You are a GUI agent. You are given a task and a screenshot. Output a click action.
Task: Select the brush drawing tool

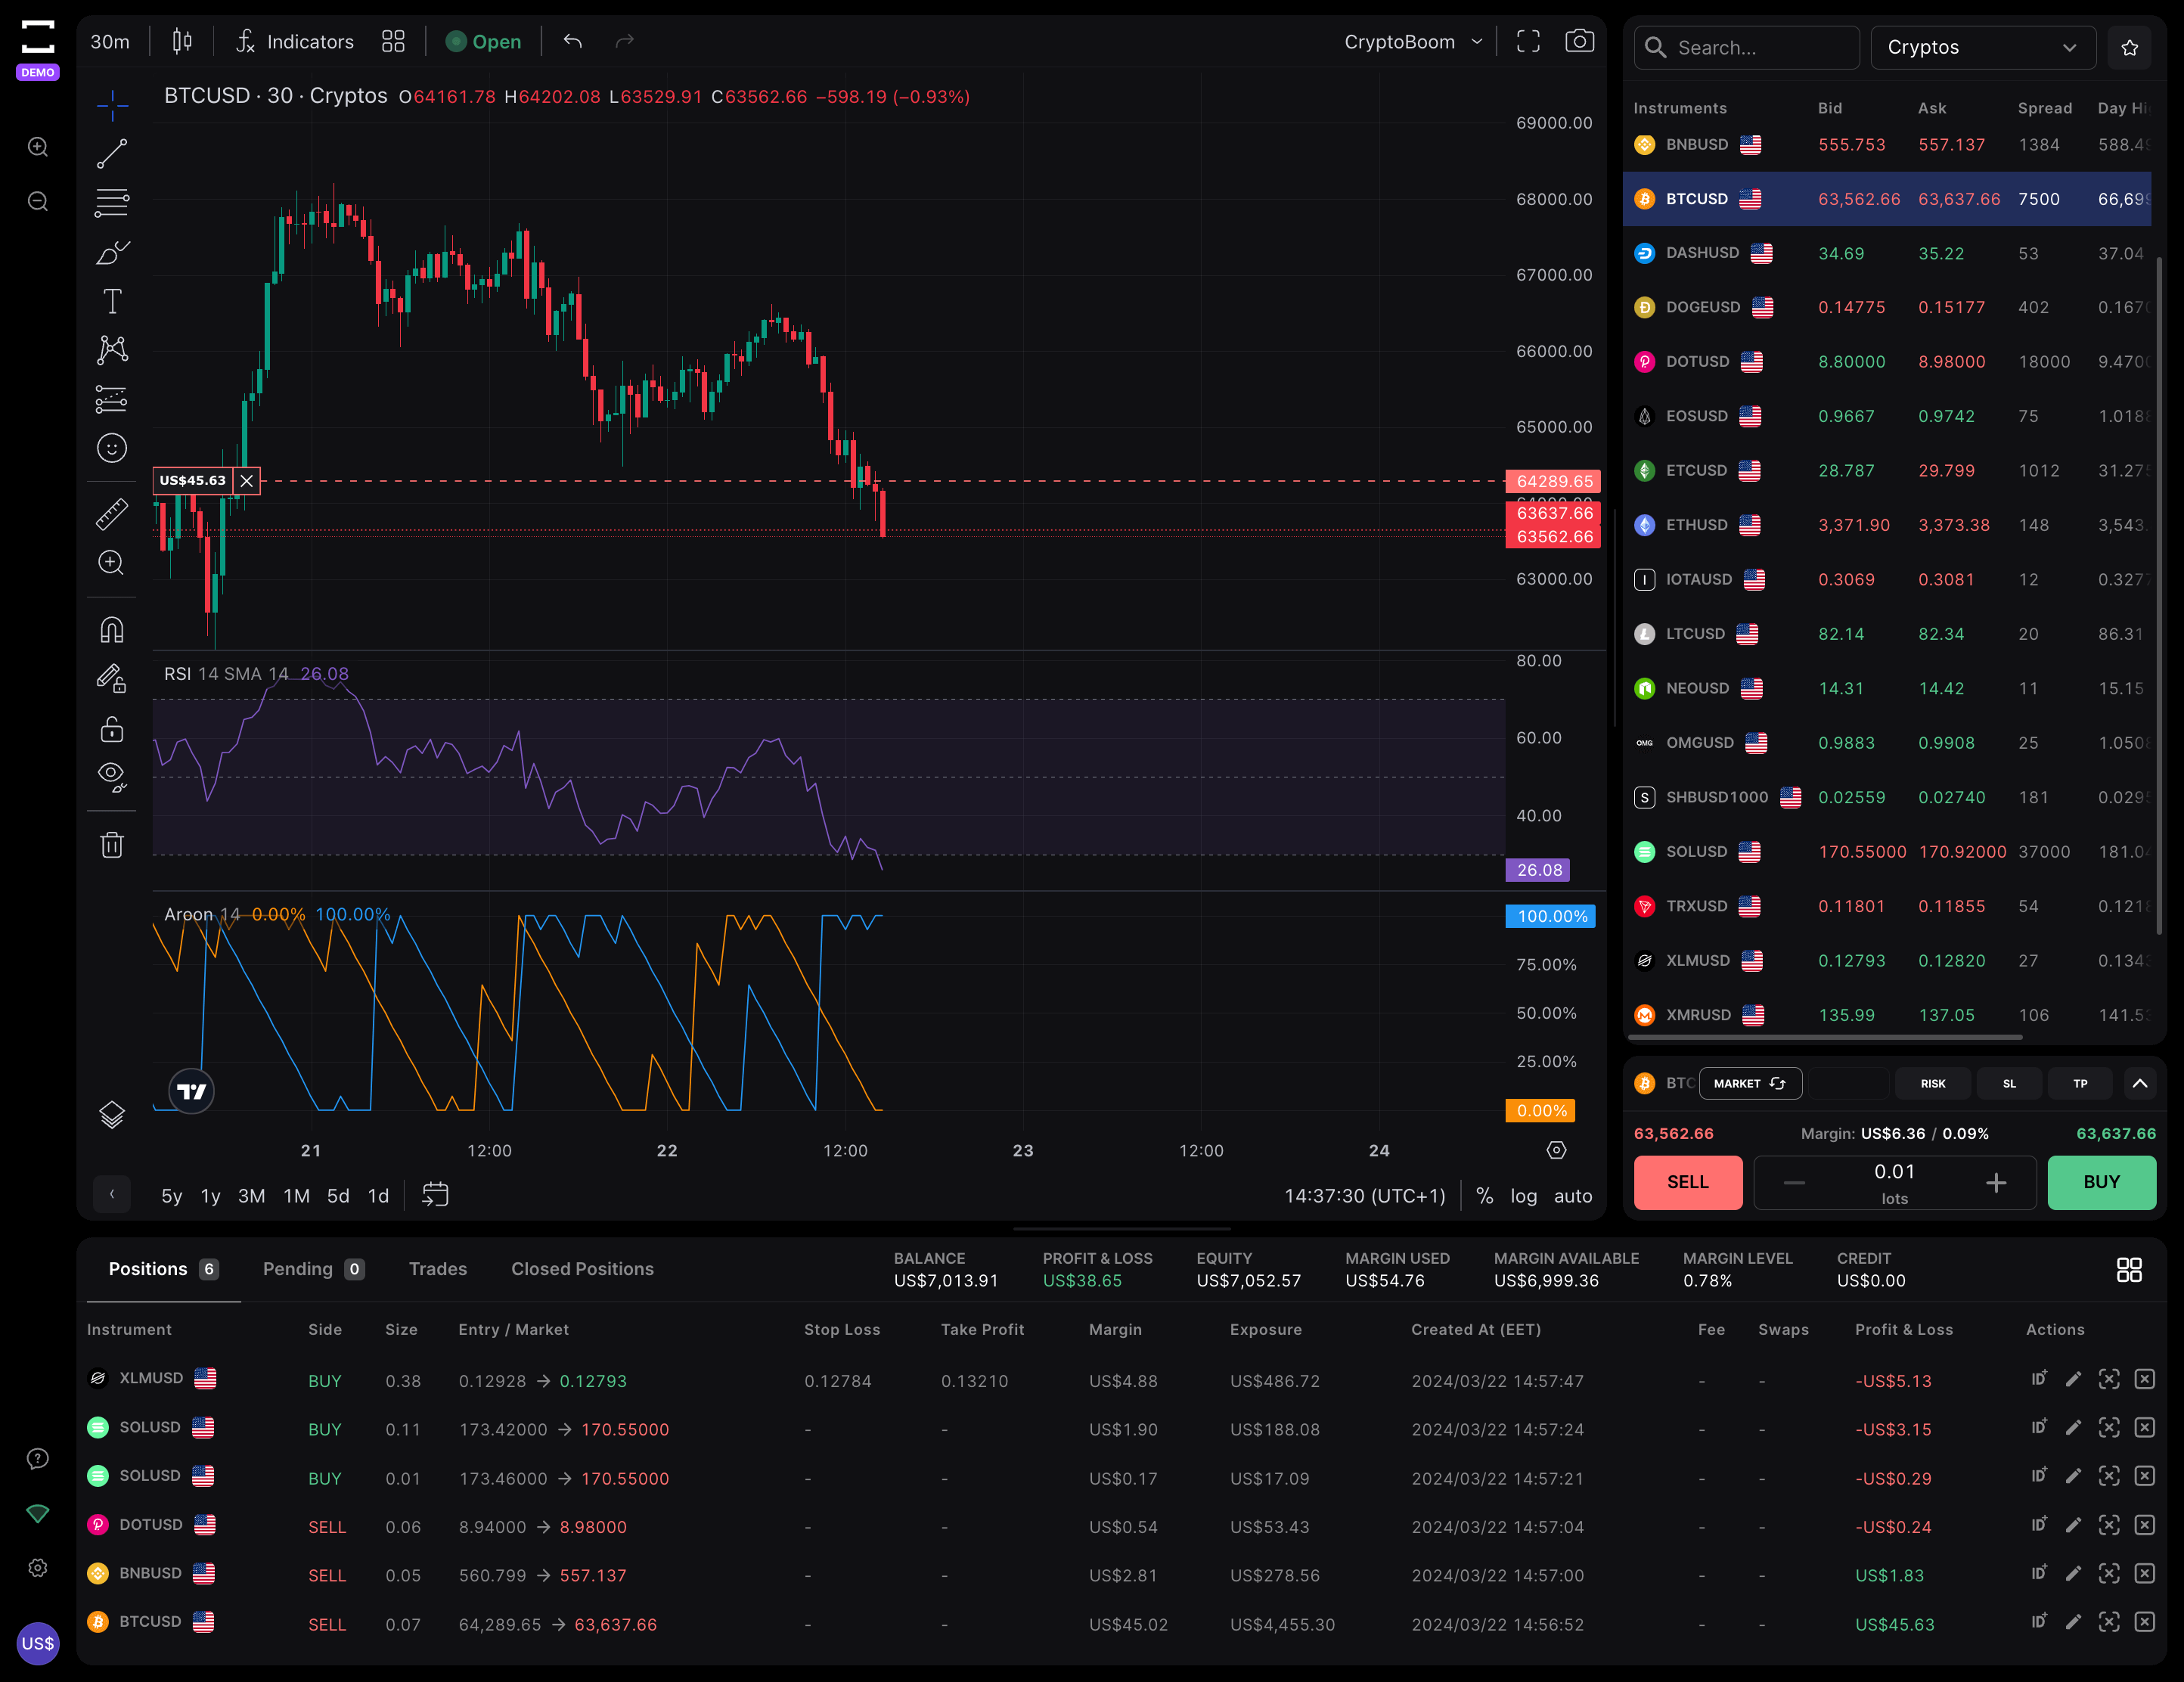[111, 251]
